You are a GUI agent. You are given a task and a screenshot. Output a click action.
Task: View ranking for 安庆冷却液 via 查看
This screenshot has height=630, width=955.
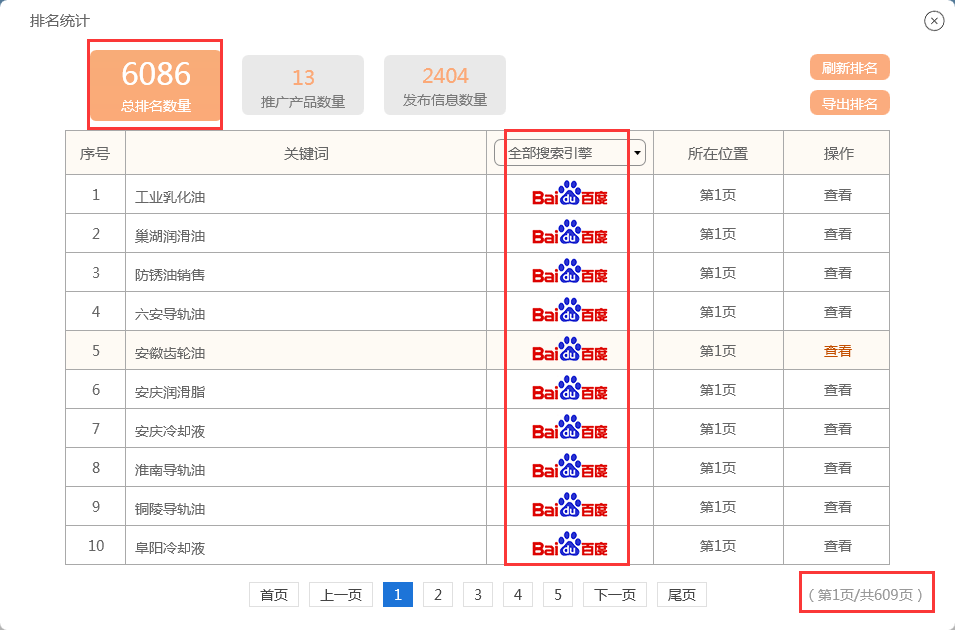tap(837, 429)
